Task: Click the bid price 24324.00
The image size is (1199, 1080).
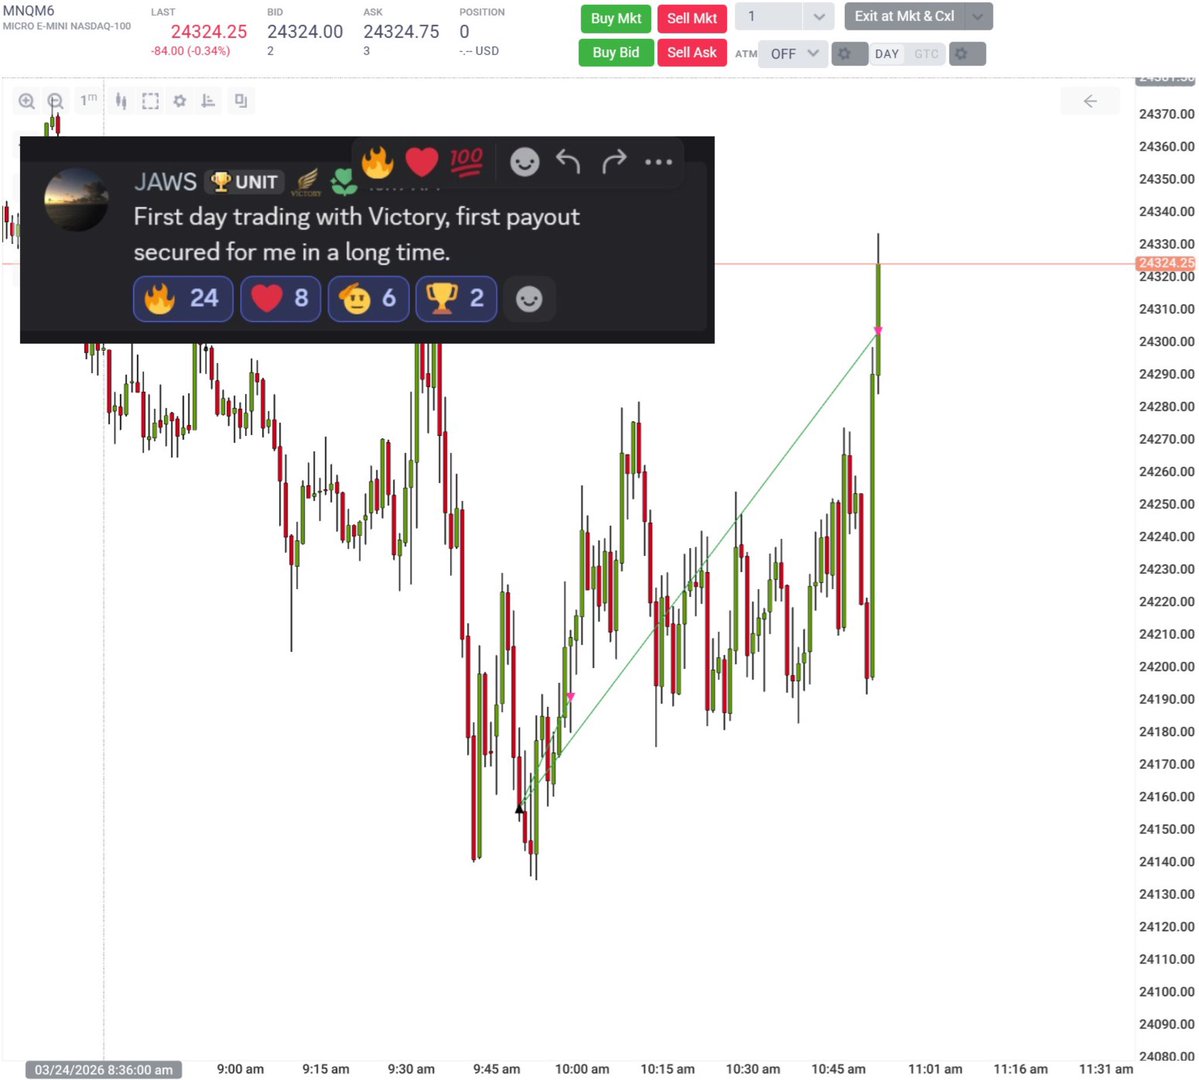Action: [x=305, y=31]
